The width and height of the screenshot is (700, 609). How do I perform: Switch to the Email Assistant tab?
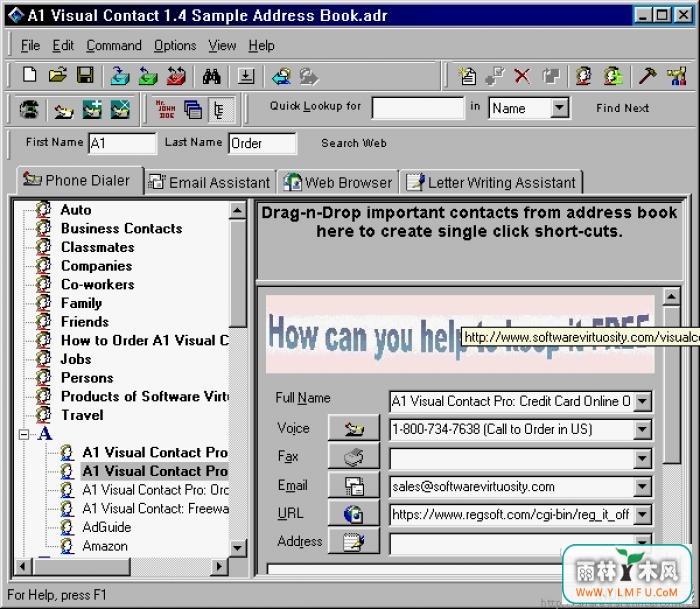pyautogui.click(x=209, y=182)
